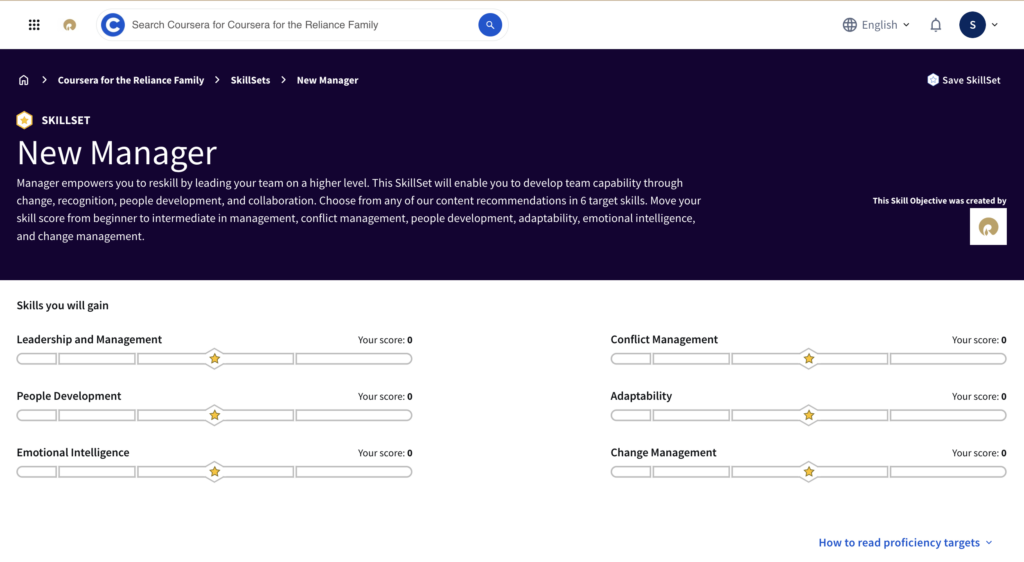Click People Development progress bar
1024x562 pixels.
(214, 415)
